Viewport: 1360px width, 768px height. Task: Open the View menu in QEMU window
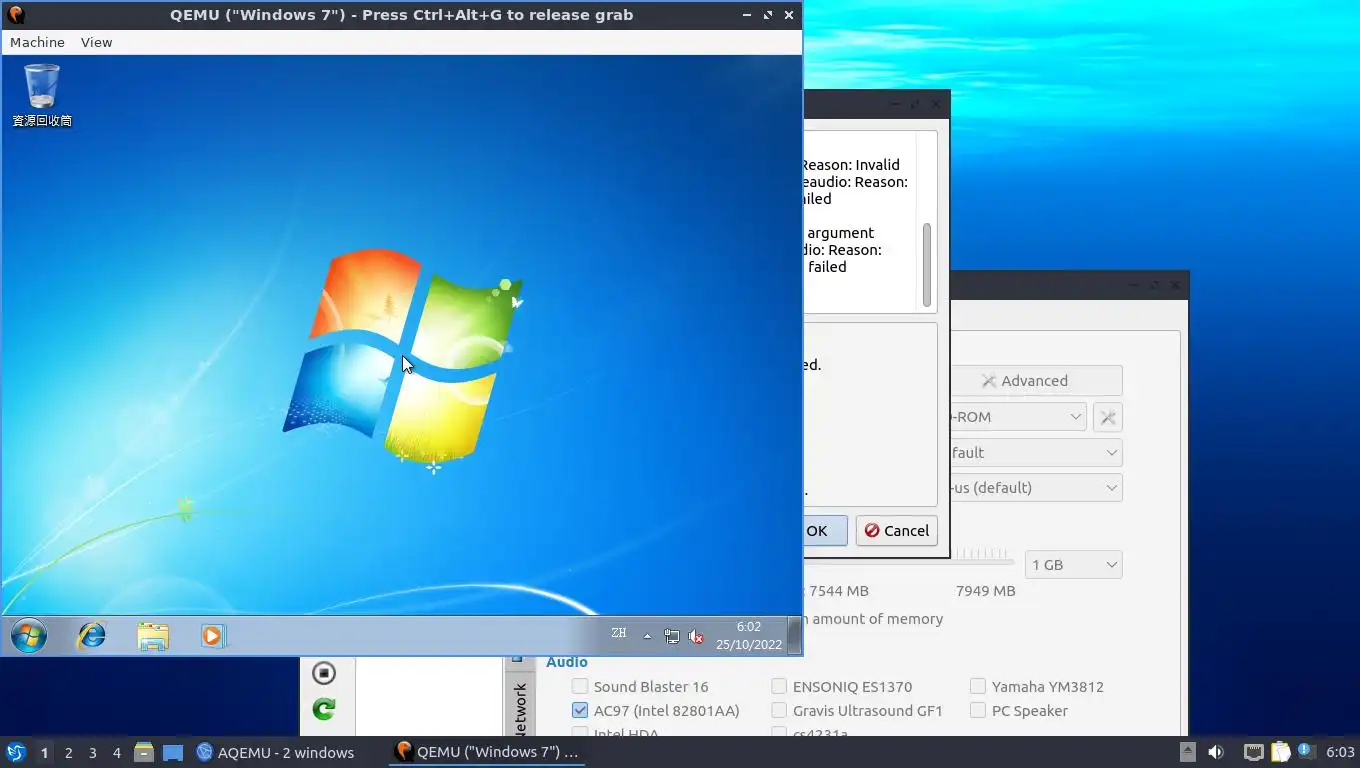[97, 42]
